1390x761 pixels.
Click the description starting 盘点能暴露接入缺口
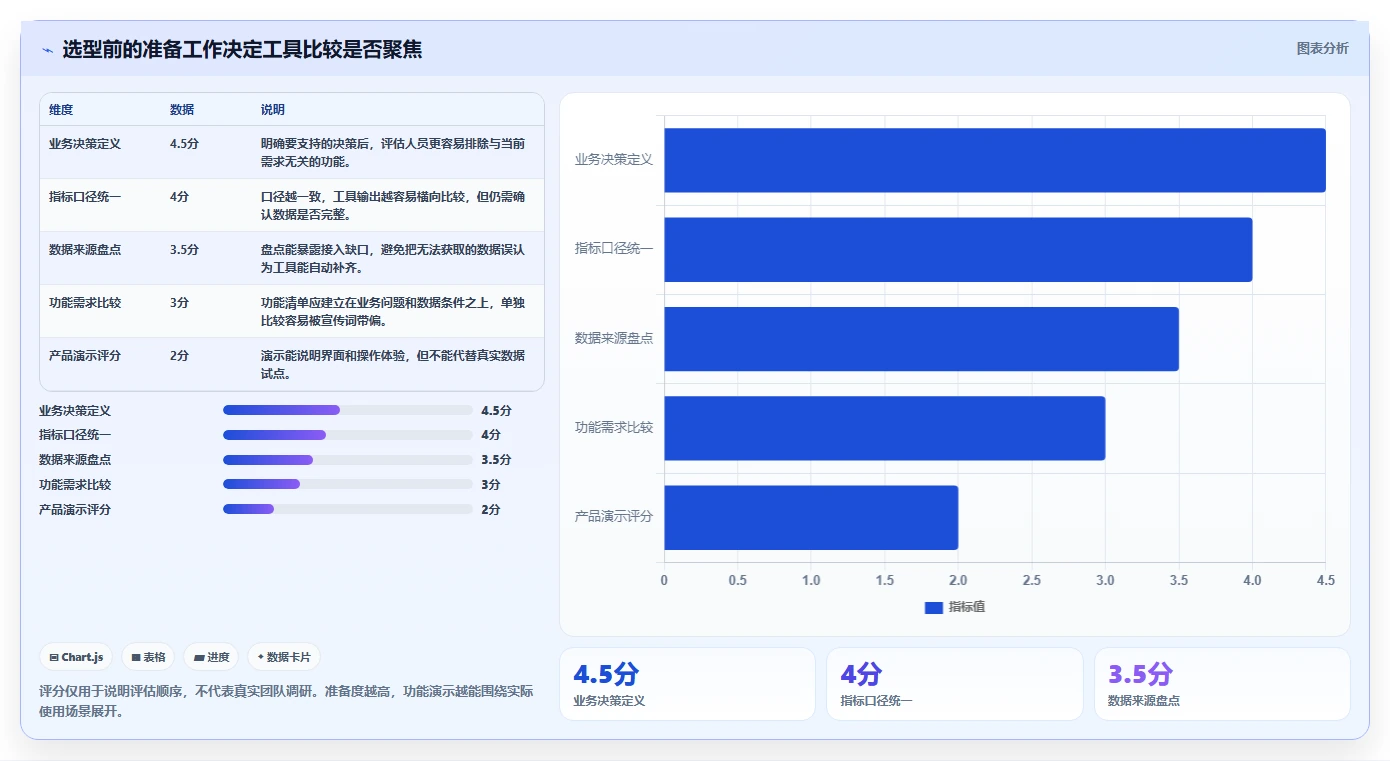393,258
